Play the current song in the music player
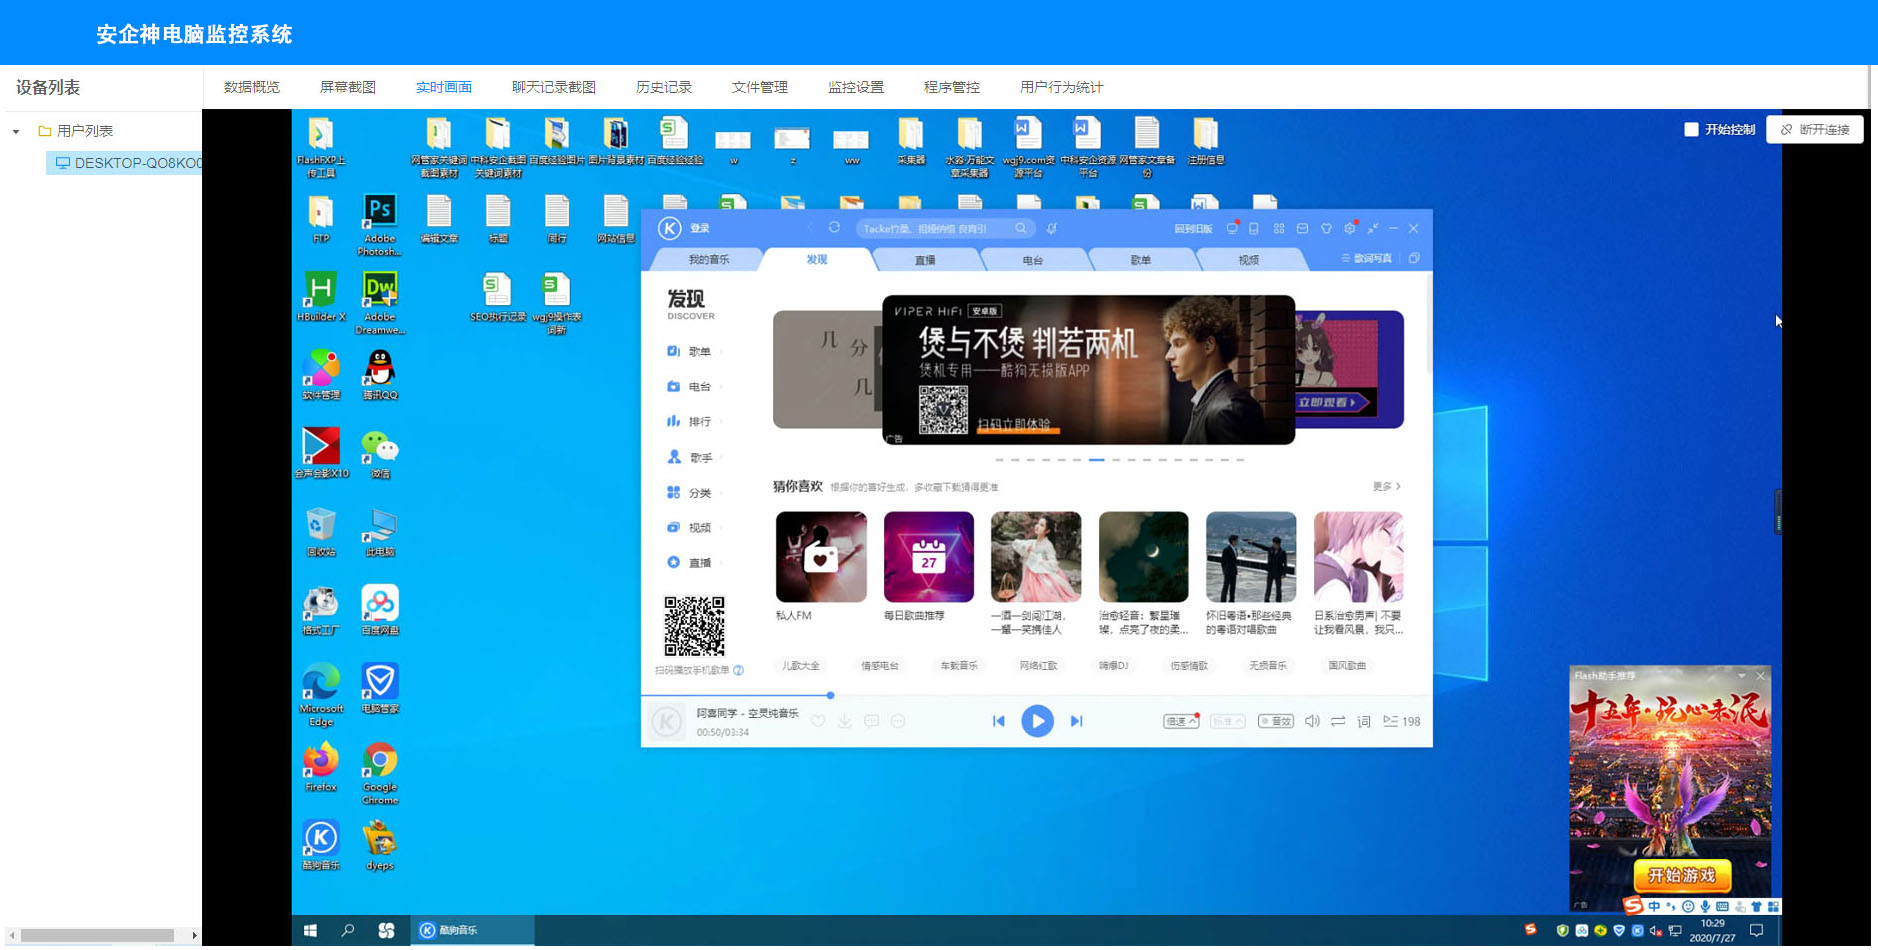The image size is (1878, 950). coord(1037,721)
